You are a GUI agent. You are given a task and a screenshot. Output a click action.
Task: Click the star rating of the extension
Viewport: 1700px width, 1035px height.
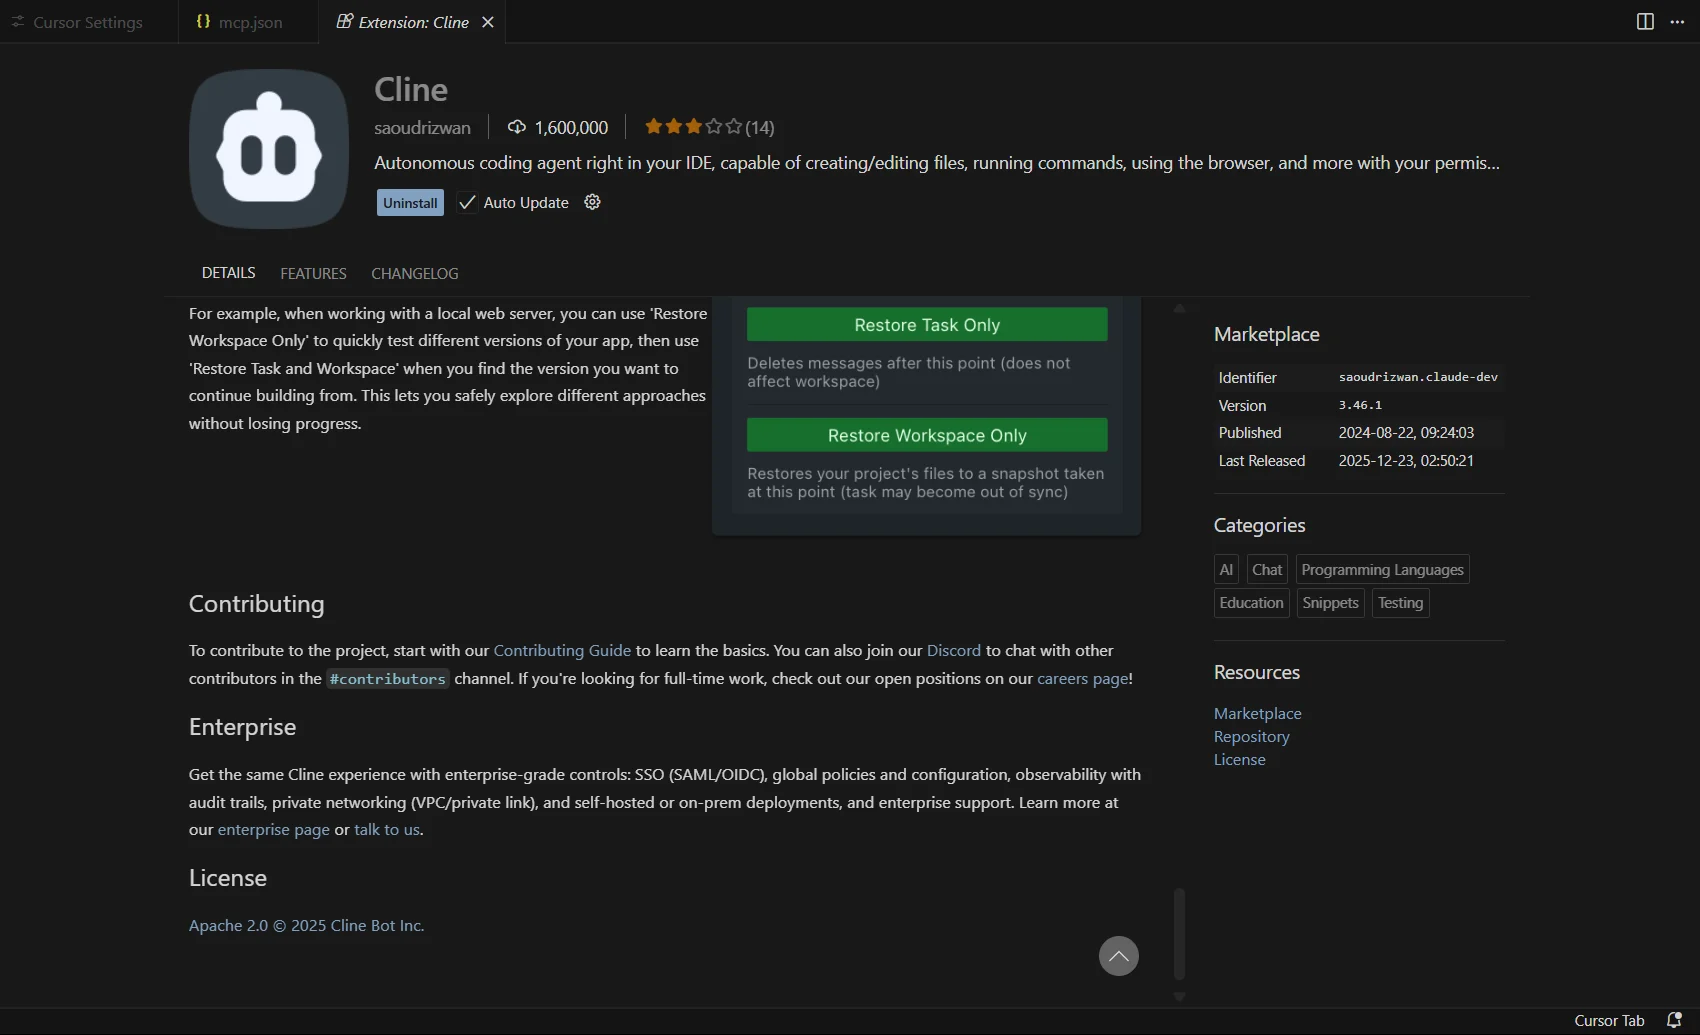[693, 127]
